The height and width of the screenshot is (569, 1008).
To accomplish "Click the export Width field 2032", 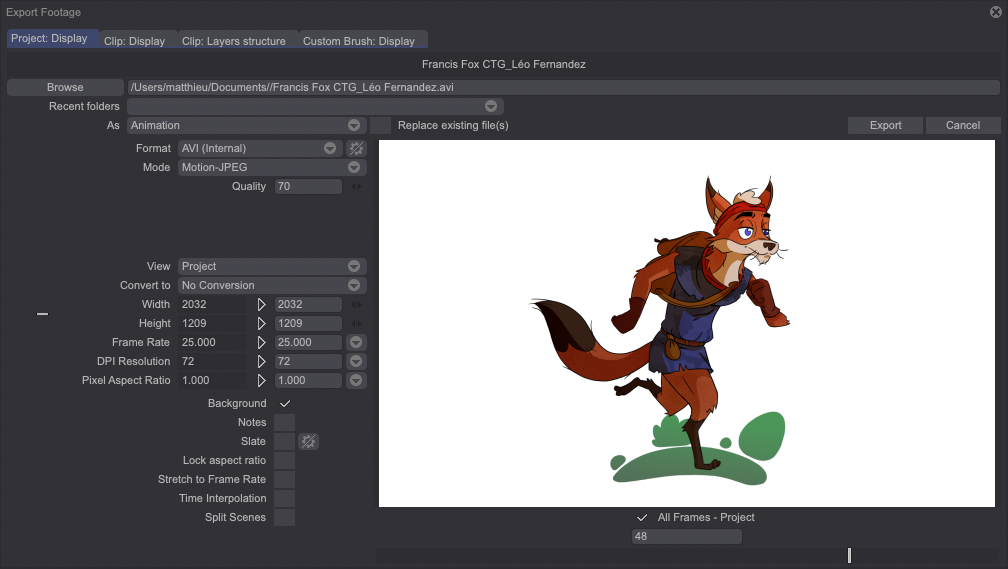I will pyautogui.click(x=308, y=304).
